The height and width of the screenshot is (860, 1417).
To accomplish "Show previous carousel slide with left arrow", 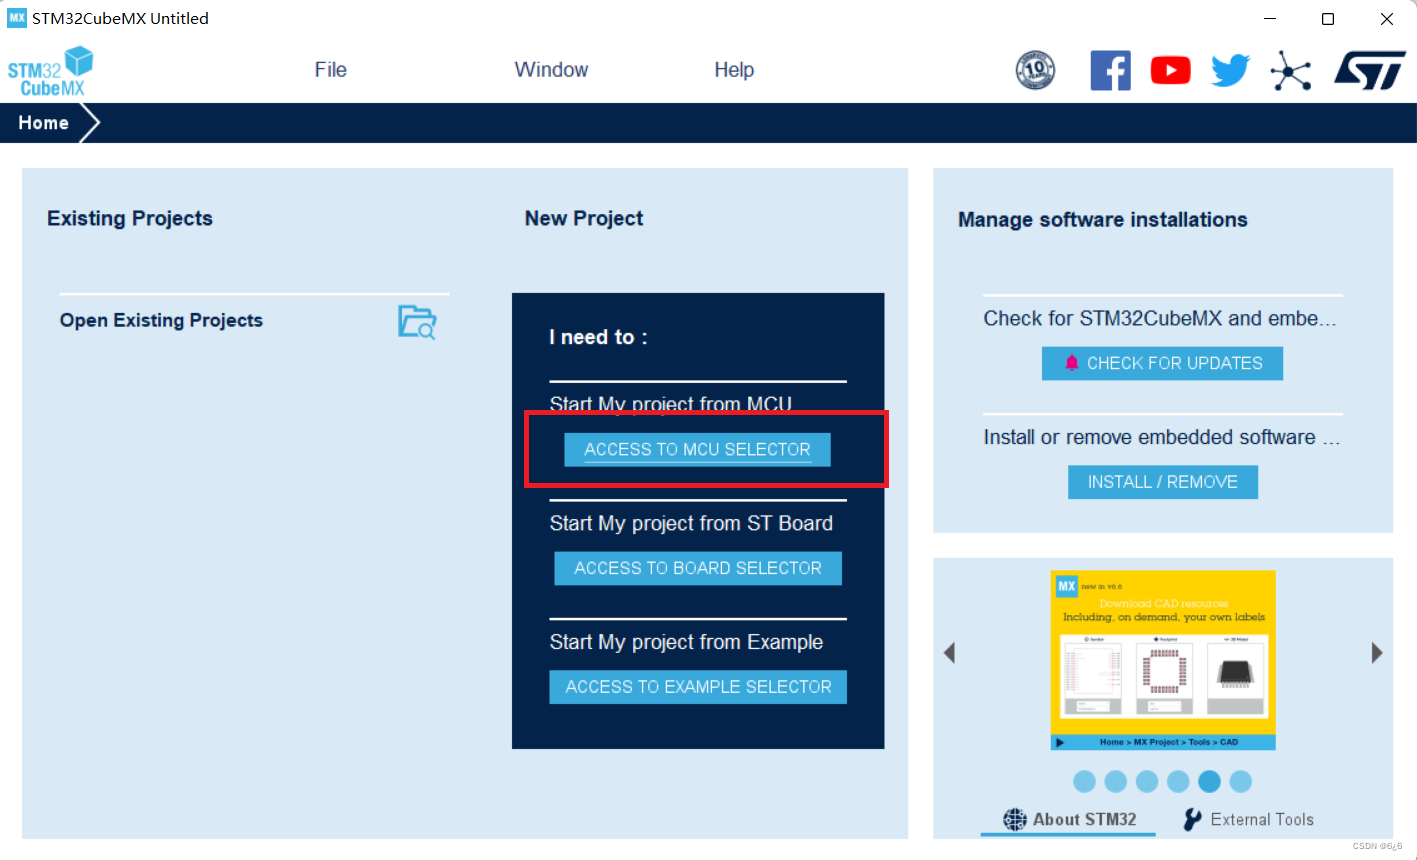I will point(950,653).
